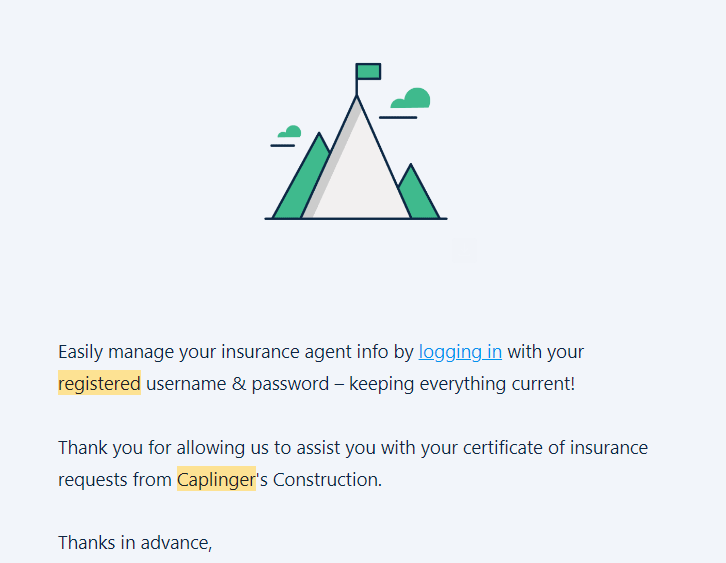Image resolution: width=726 pixels, height=563 pixels.
Task: Click the short line beside the small cloud
Action: click(x=282, y=146)
